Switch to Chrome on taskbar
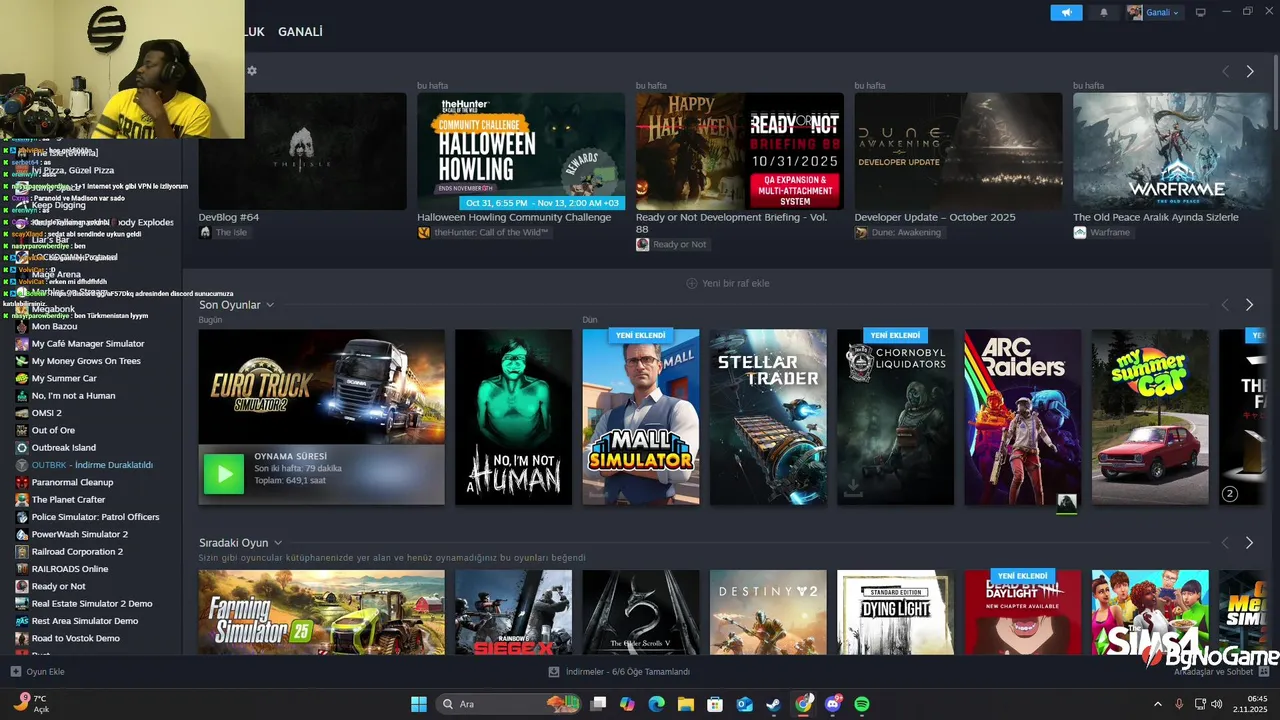Viewport: 1280px width, 720px height. [803, 704]
